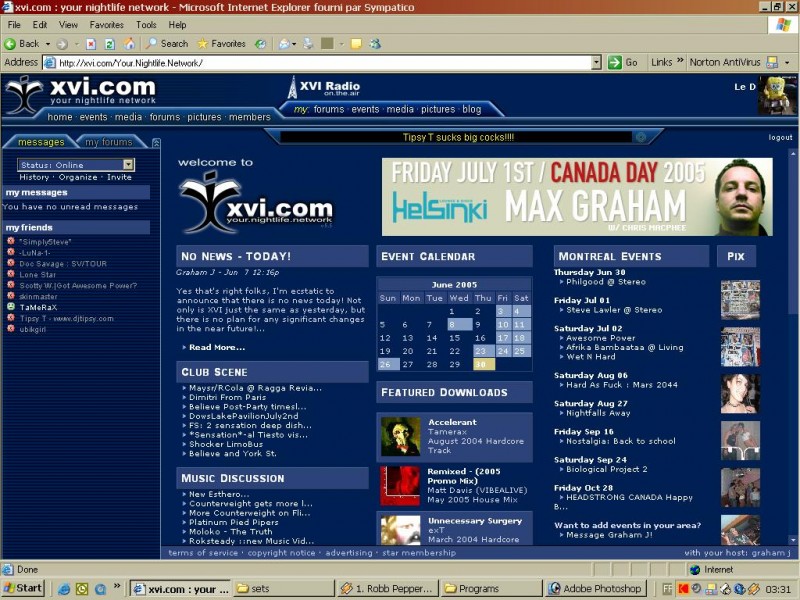This screenshot has height=600, width=800.
Task: Open the sets folder taskbar button
Action: click(284, 589)
